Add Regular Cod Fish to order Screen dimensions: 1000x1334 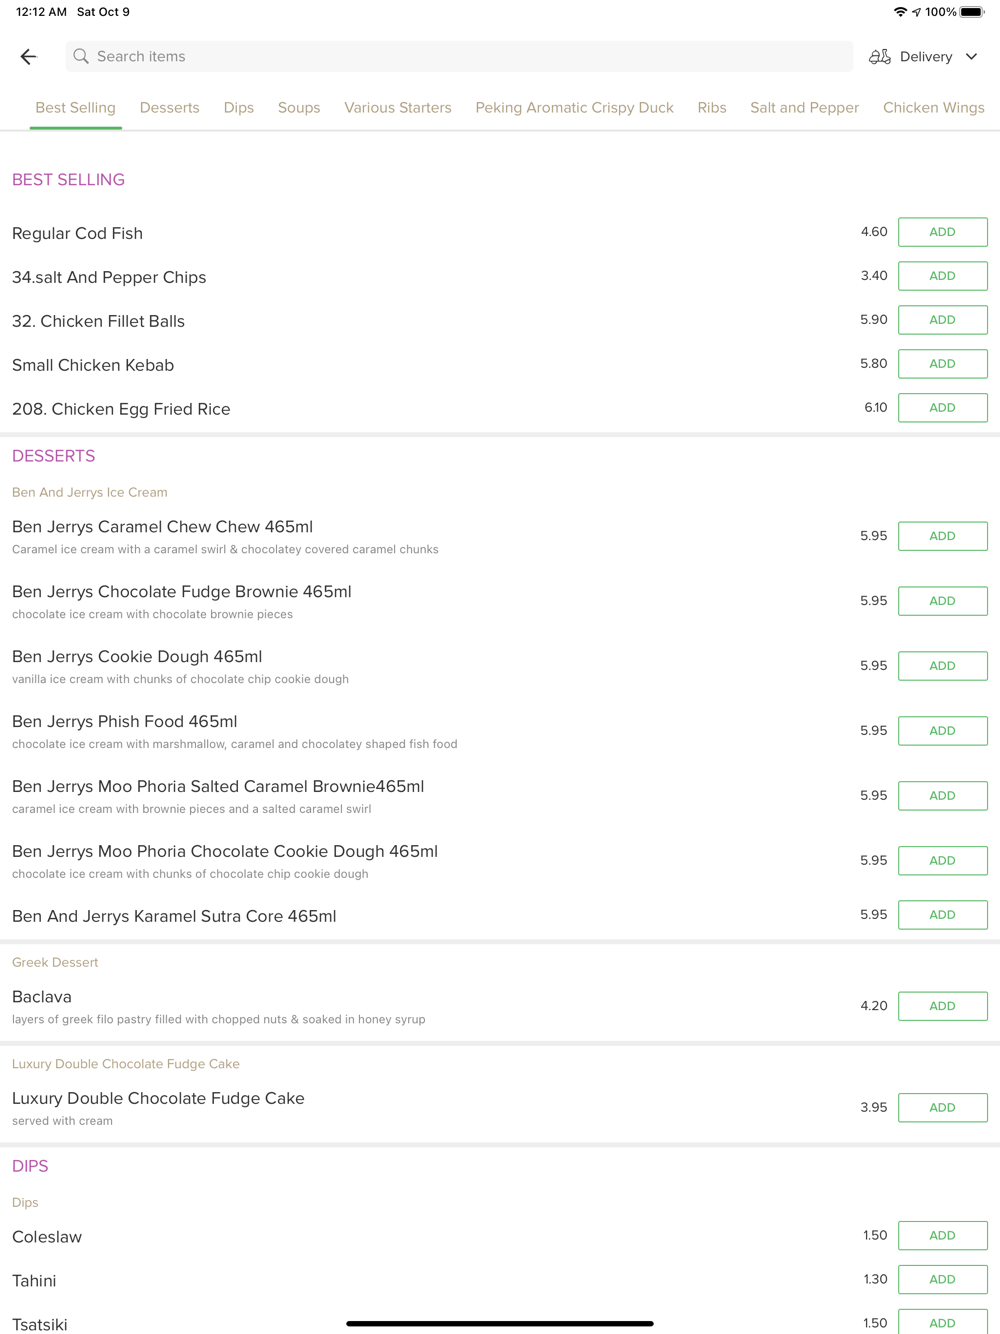942,232
